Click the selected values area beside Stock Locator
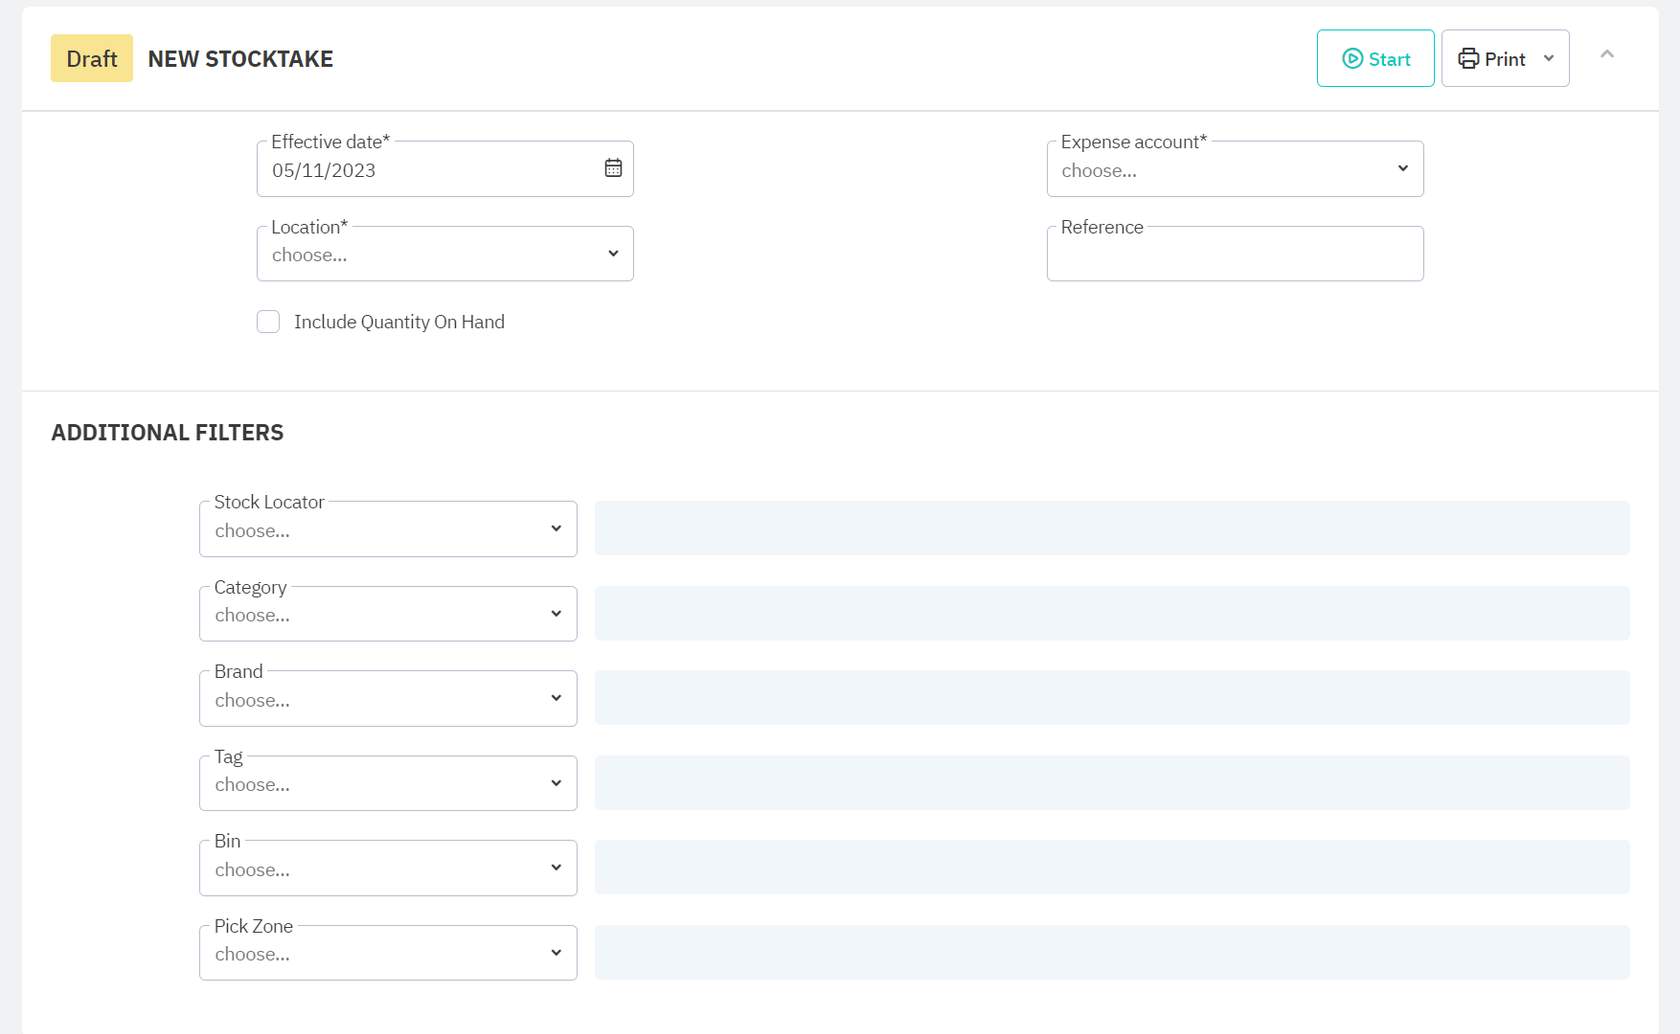 click(1111, 529)
